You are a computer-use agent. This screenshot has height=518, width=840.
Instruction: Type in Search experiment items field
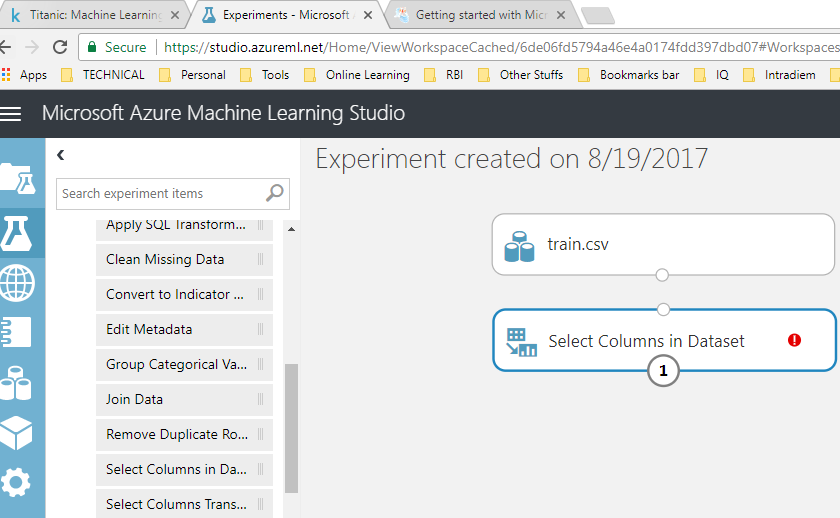pyautogui.click(x=160, y=193)
